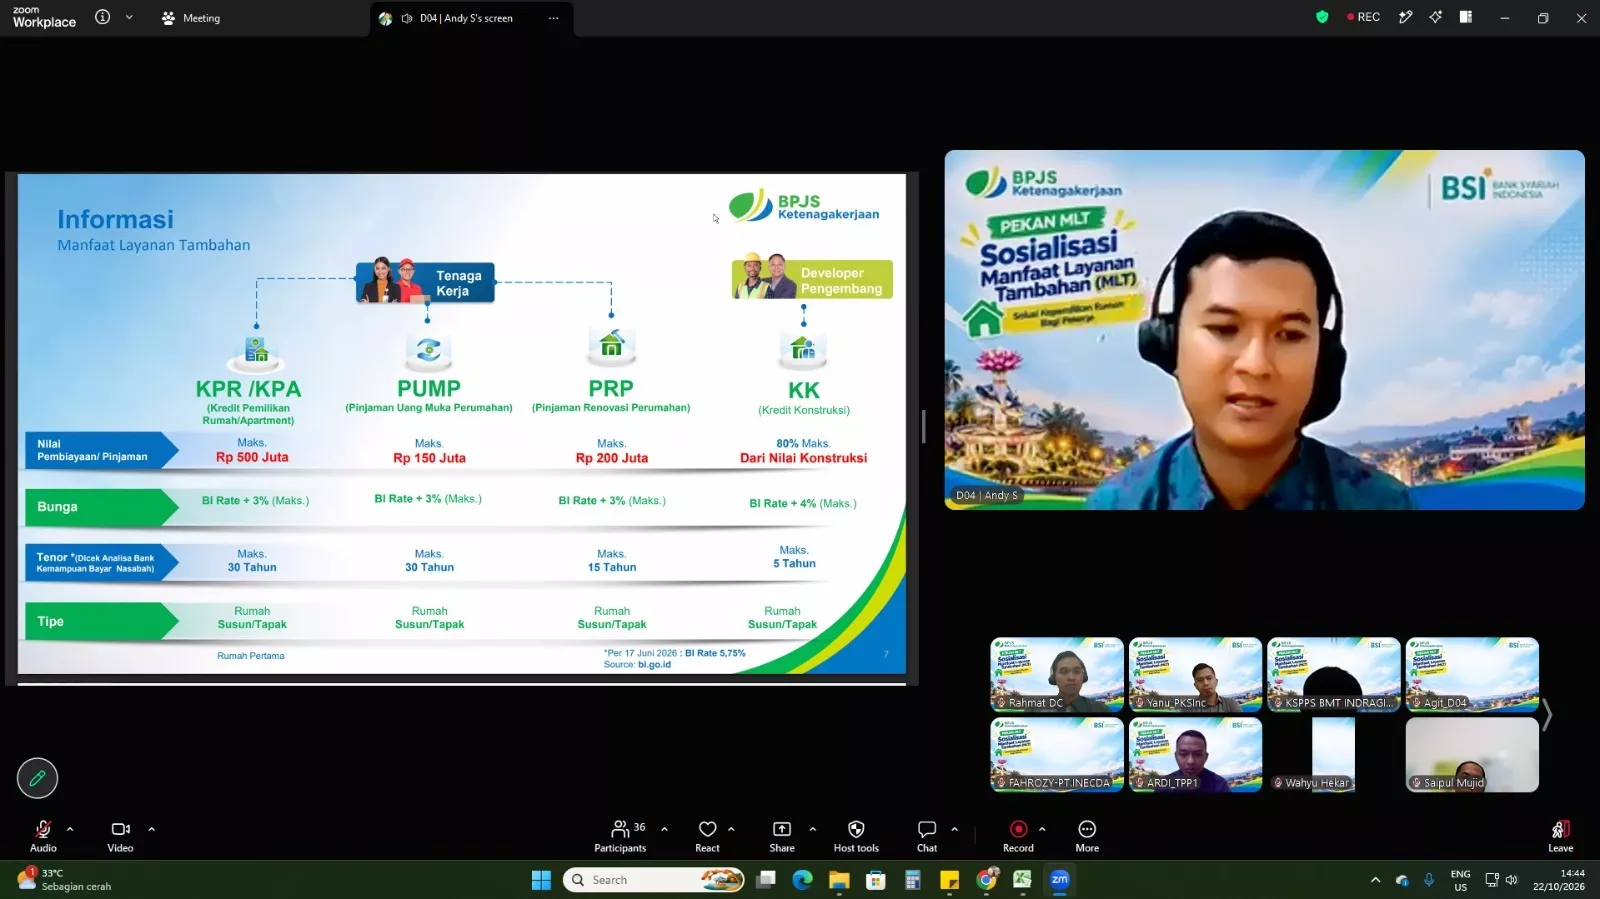Show hidden system tray icons
Viewport: 1600px width, 899px height.
[x=1375, y=880]
